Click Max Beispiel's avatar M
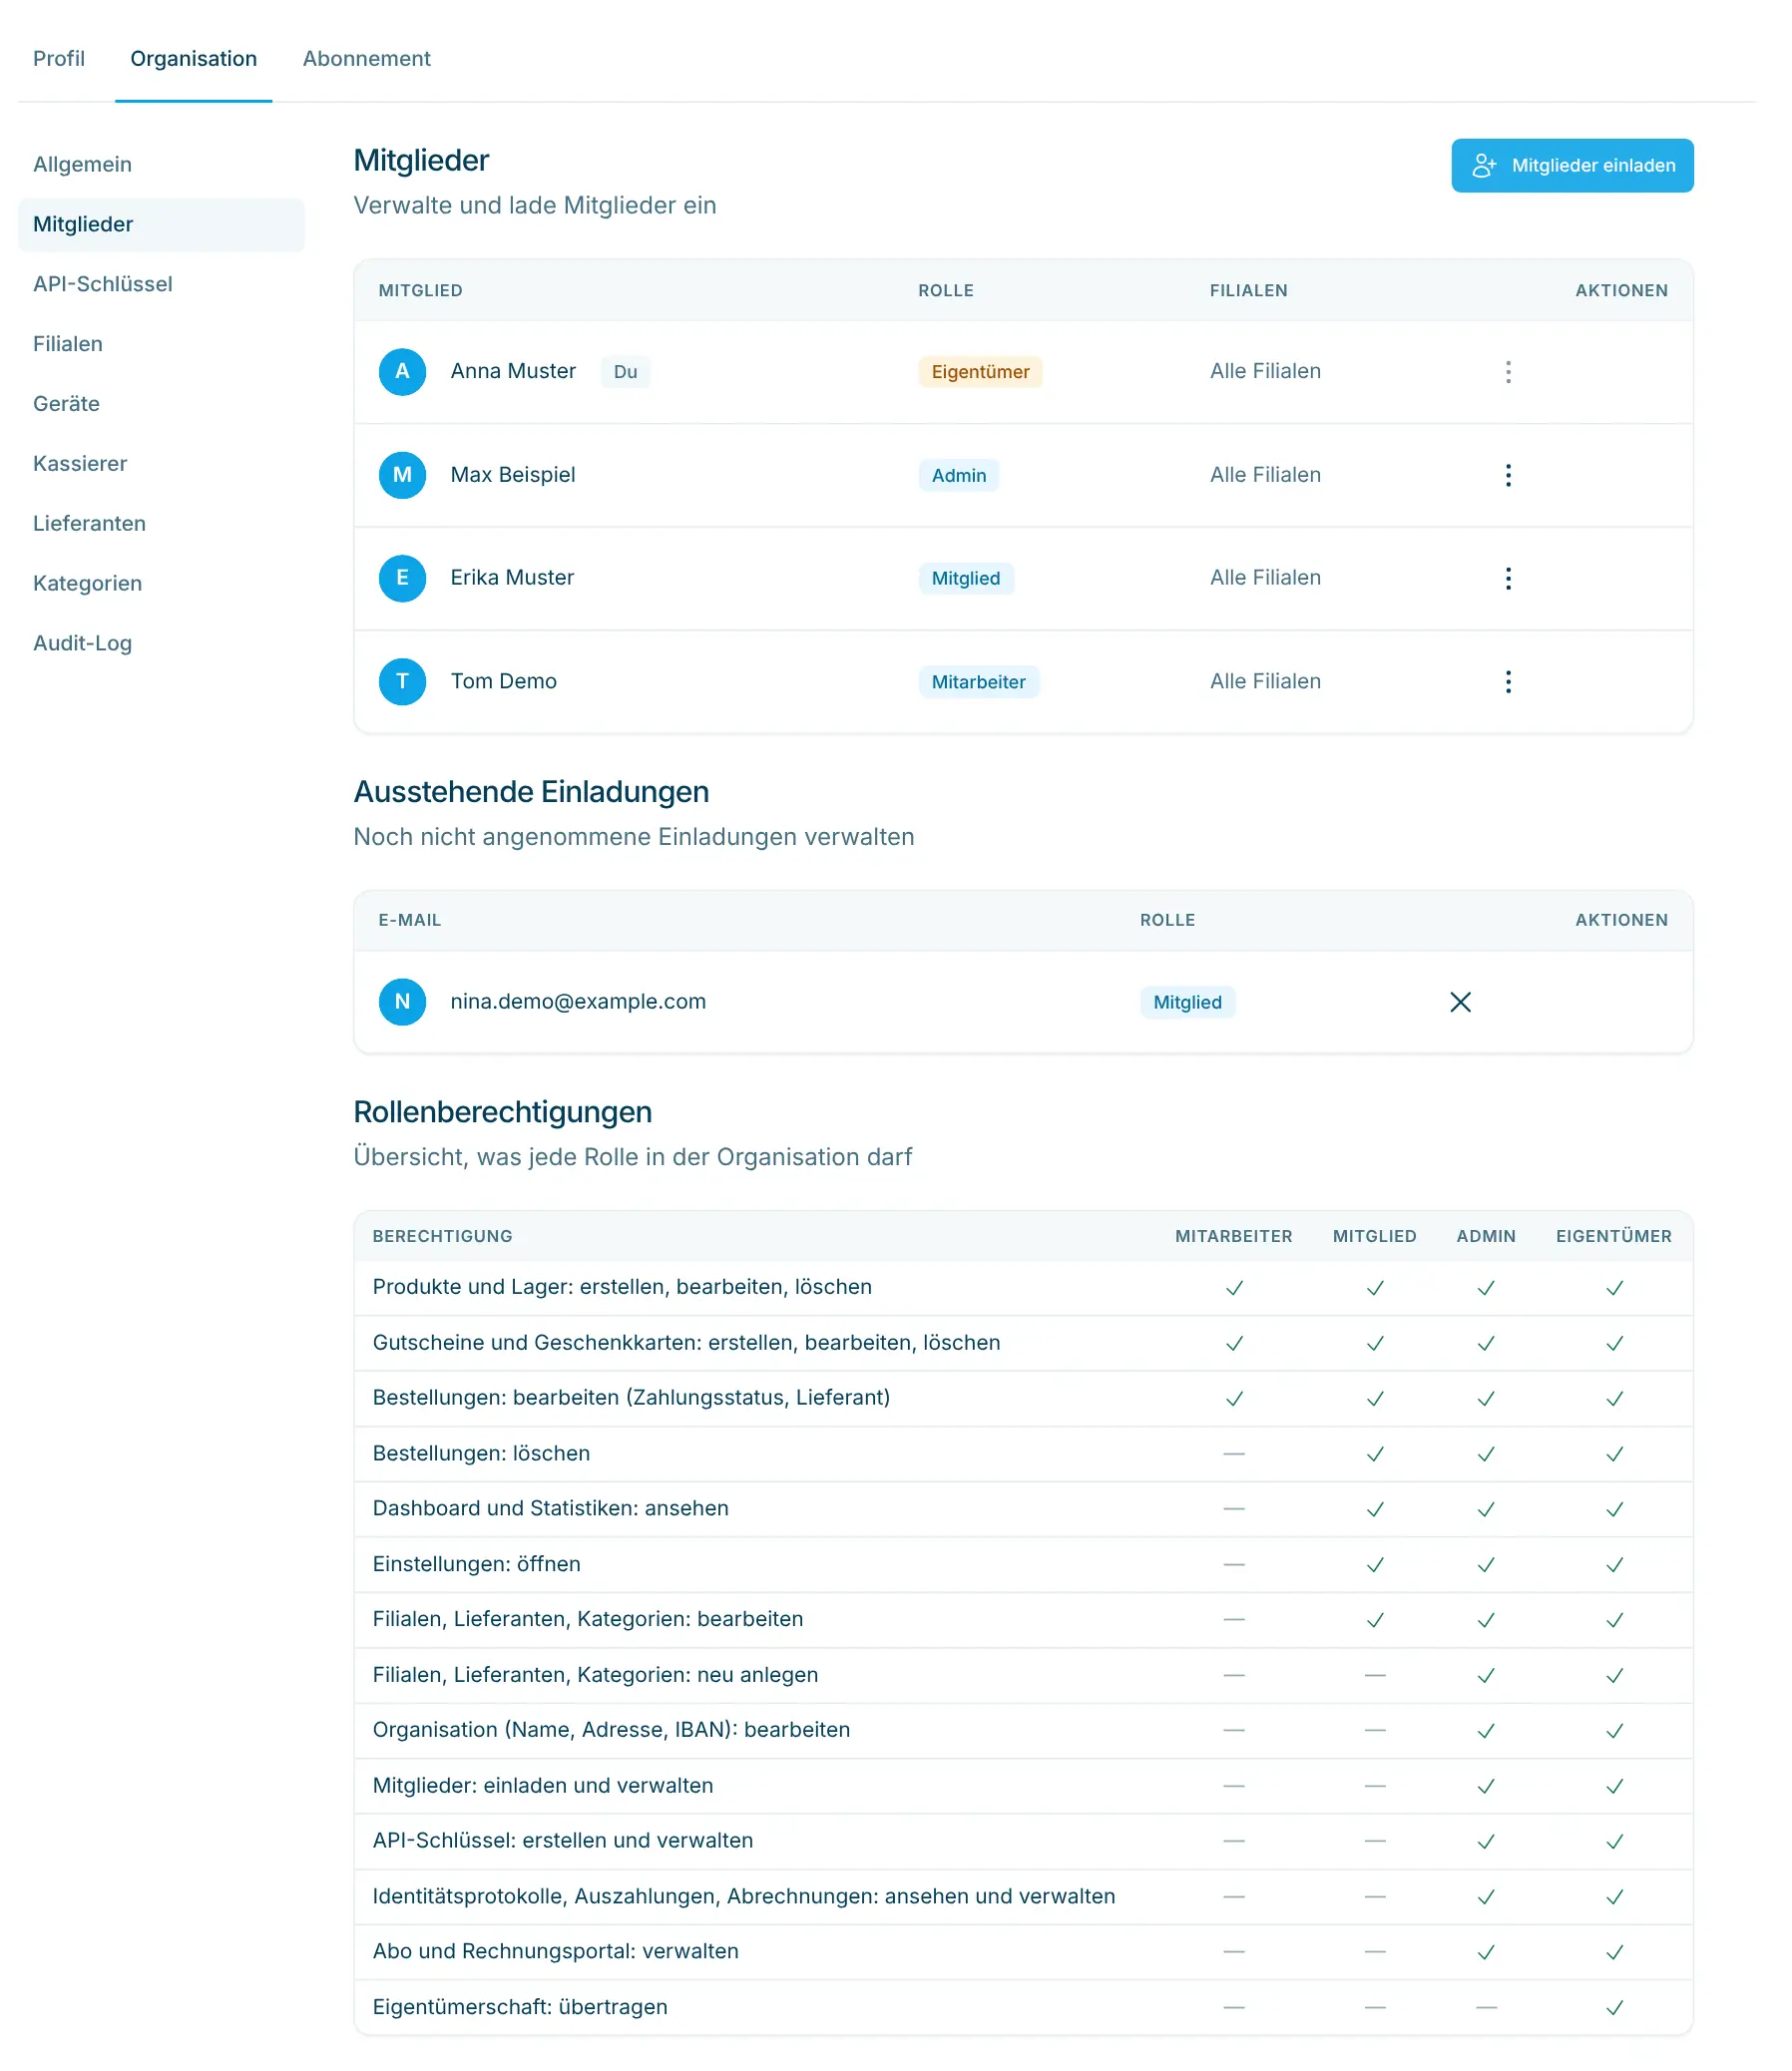 [x=402, y=475]
